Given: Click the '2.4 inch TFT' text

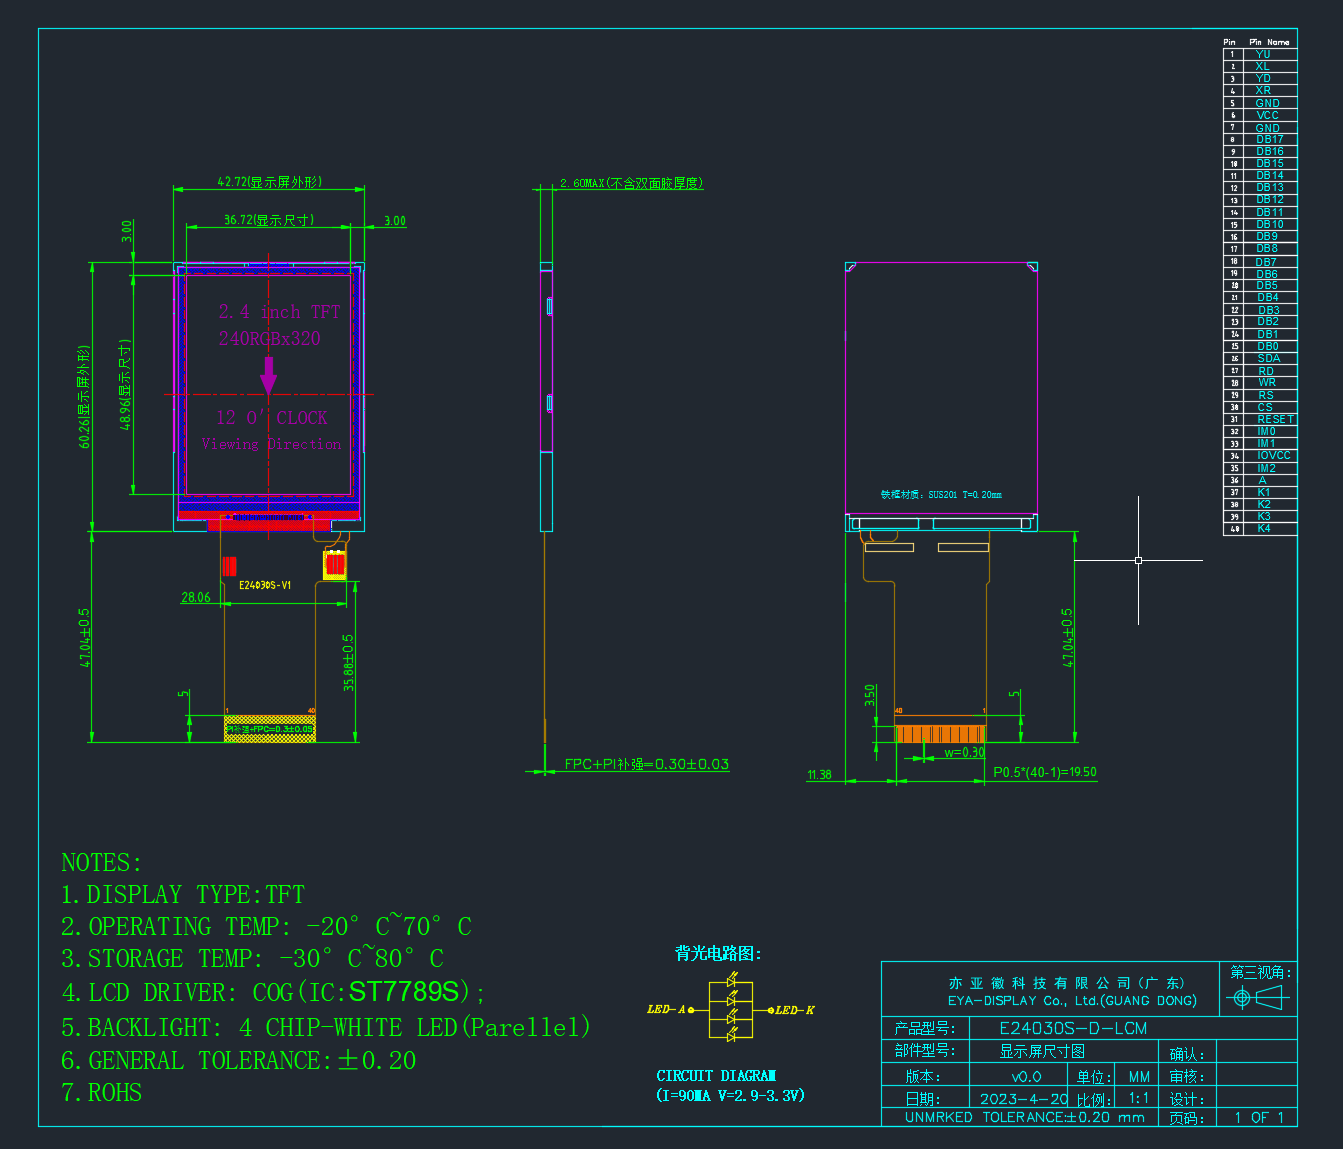Looking at the screenshot, I should coord(280,312).
